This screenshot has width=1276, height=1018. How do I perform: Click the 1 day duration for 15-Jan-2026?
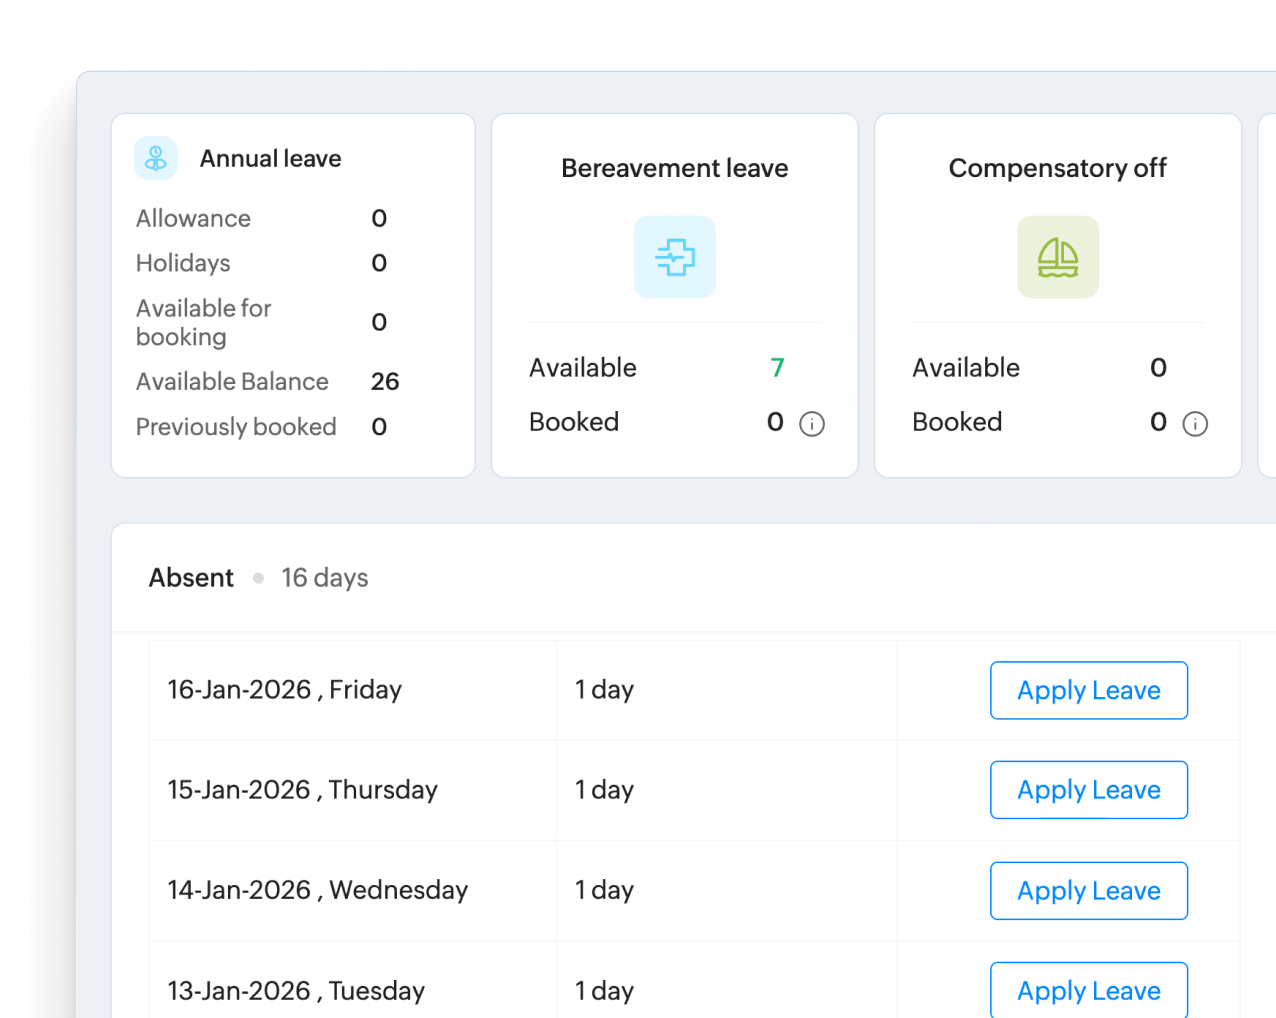pos(604,790)
